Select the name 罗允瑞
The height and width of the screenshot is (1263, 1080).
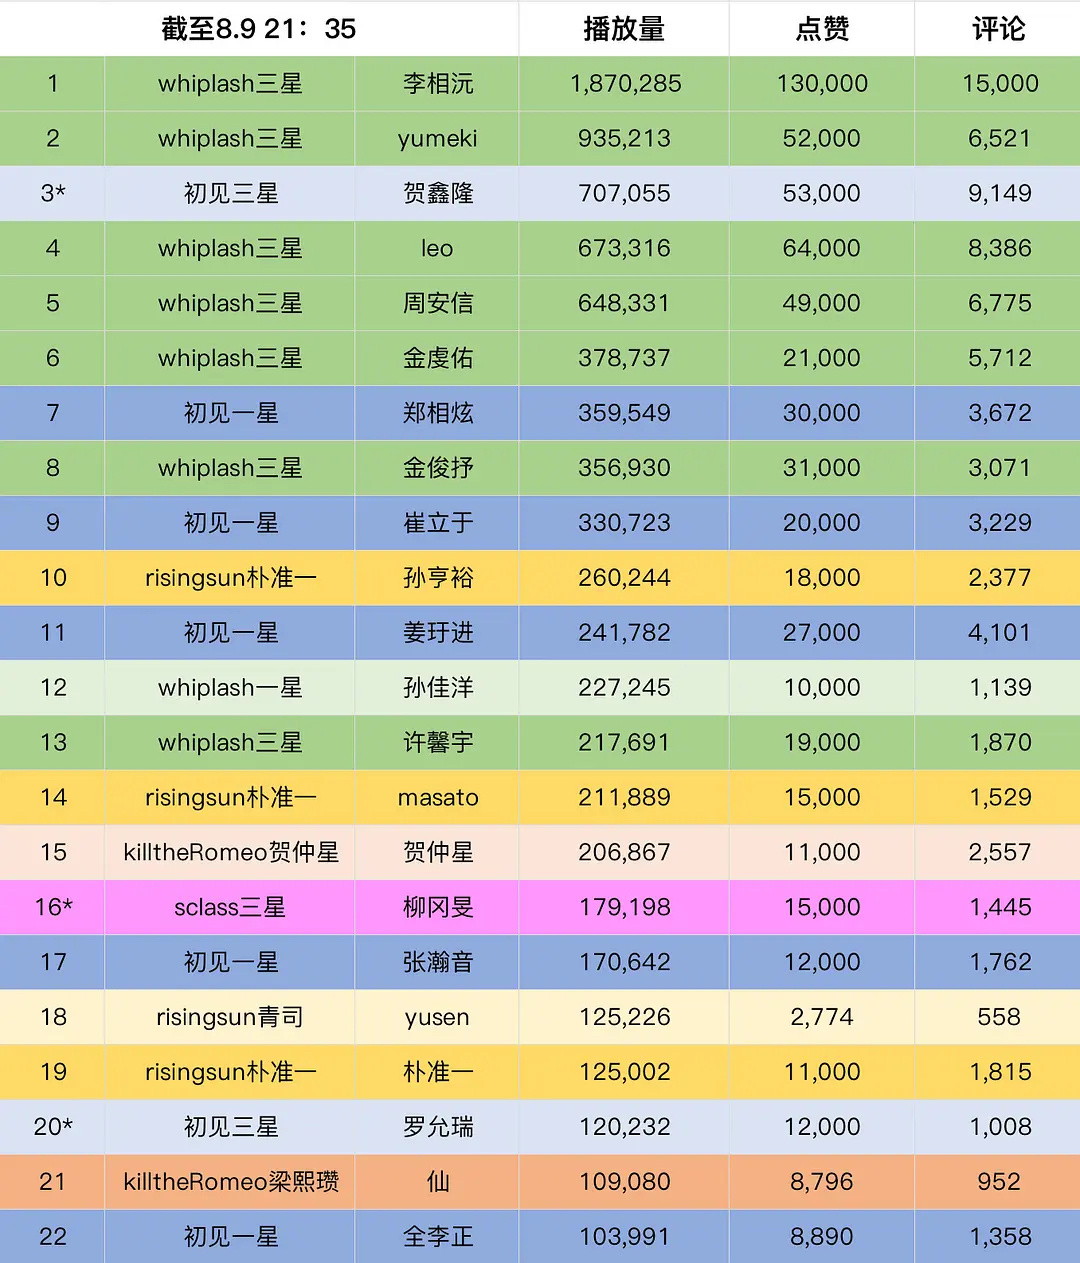coord(438,1128)
